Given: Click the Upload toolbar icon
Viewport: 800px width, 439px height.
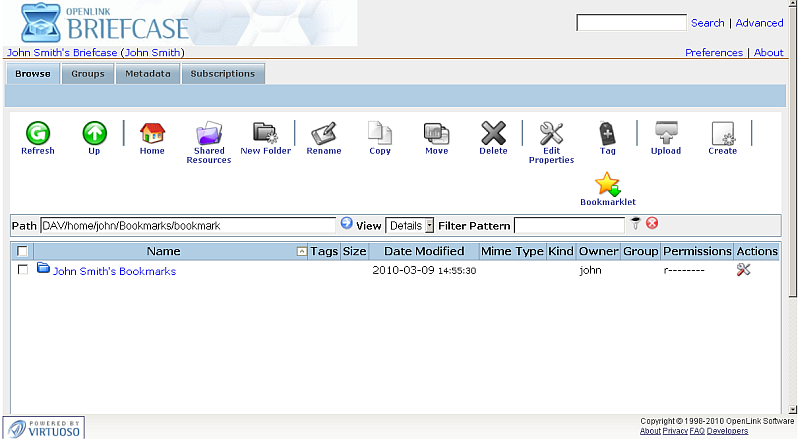Looking at the screenshot, I should pos(665,134).
